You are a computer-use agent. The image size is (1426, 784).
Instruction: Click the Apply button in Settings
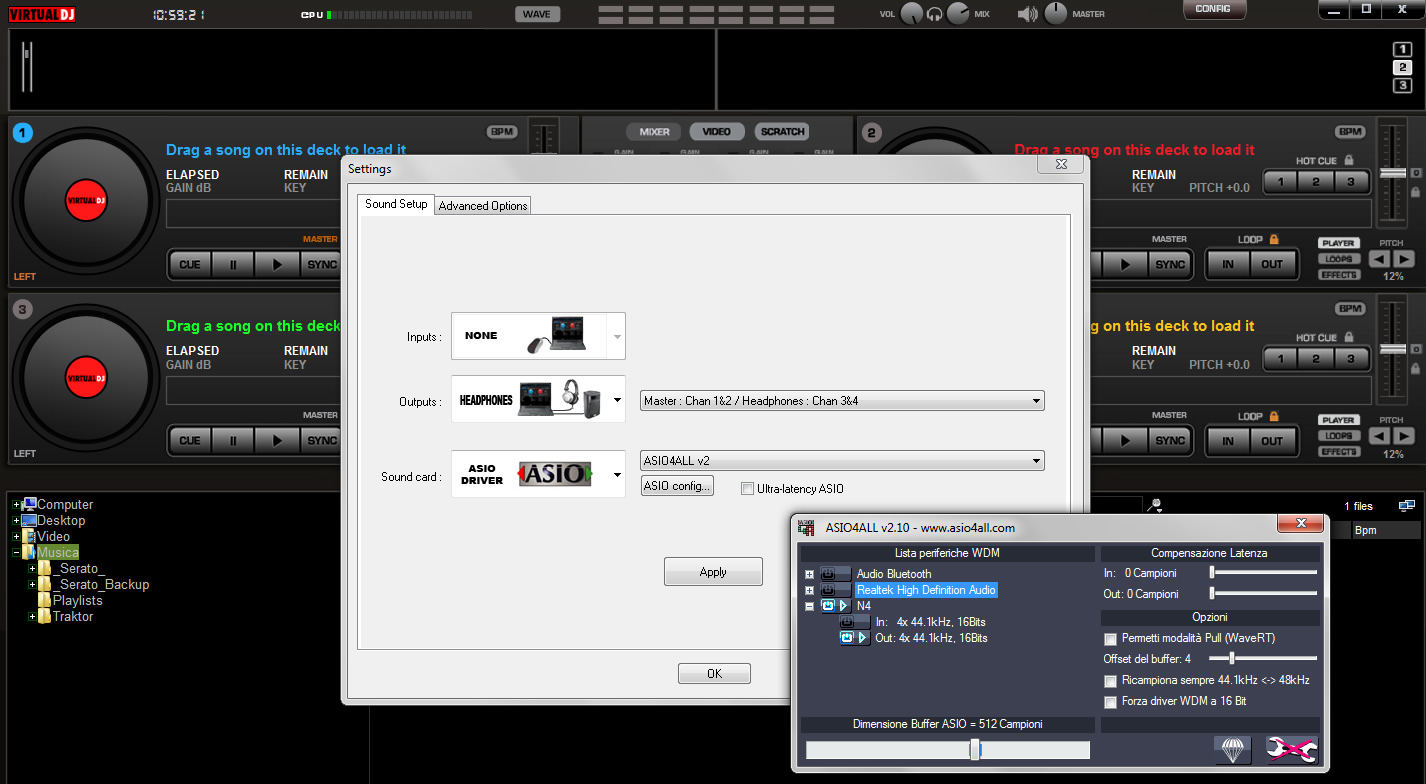coord(713,572)
